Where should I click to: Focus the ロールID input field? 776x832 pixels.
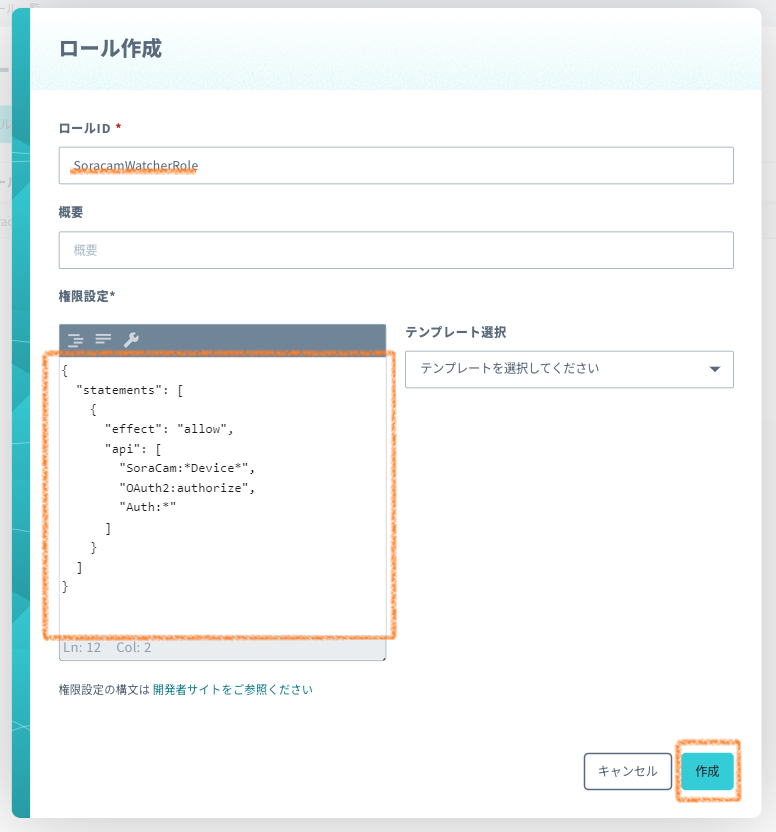click(x=396, y=166)
